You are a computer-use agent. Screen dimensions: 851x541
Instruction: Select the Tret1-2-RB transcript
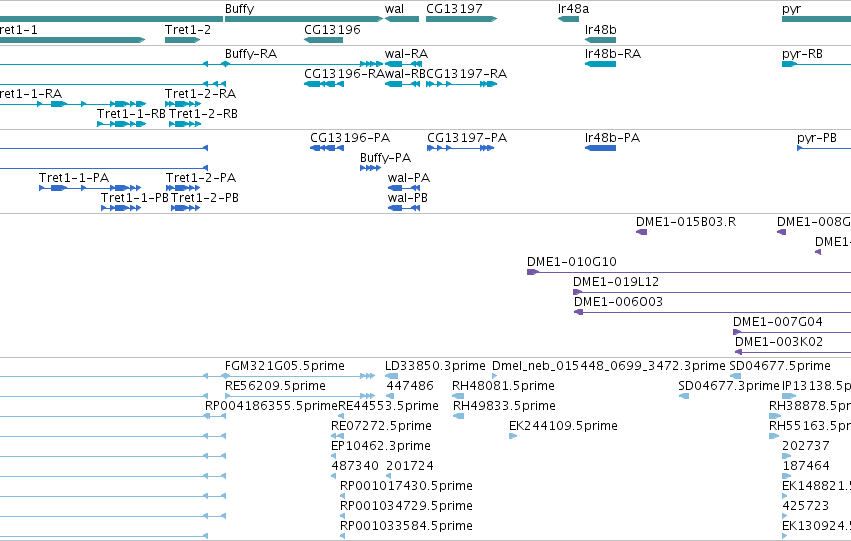[185, 124]
